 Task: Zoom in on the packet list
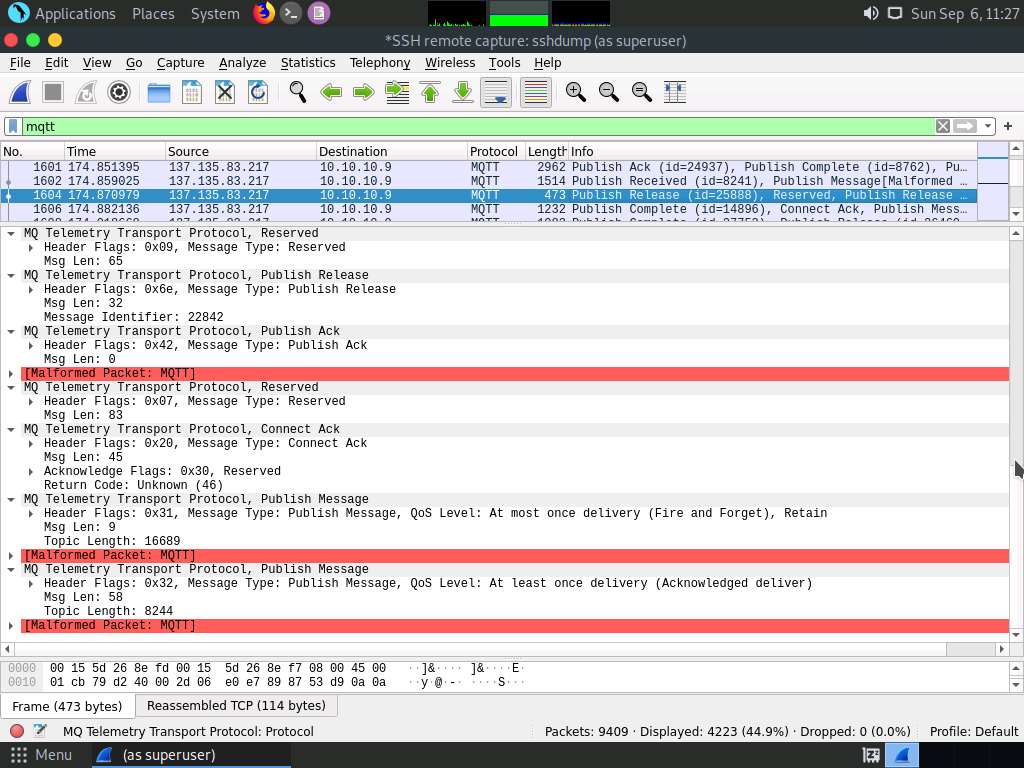pos(575,92)
